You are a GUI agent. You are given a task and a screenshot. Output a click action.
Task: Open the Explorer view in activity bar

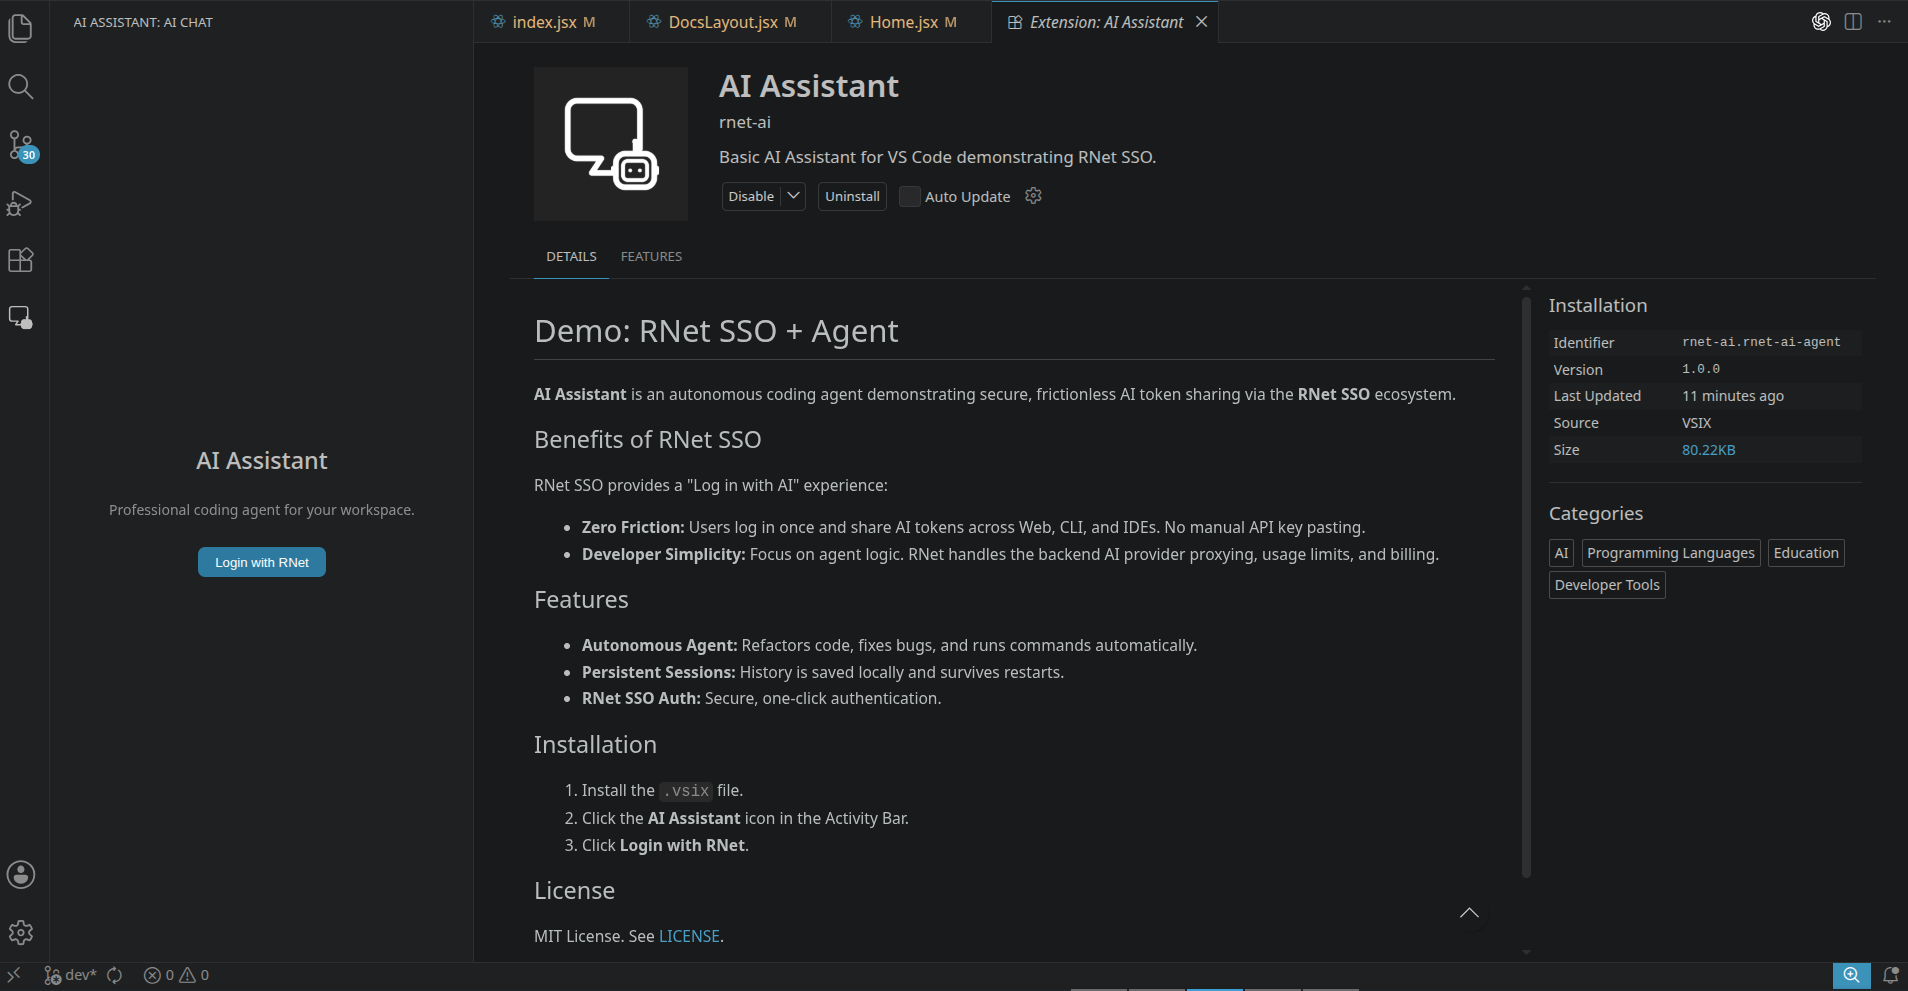pos(21,29)
